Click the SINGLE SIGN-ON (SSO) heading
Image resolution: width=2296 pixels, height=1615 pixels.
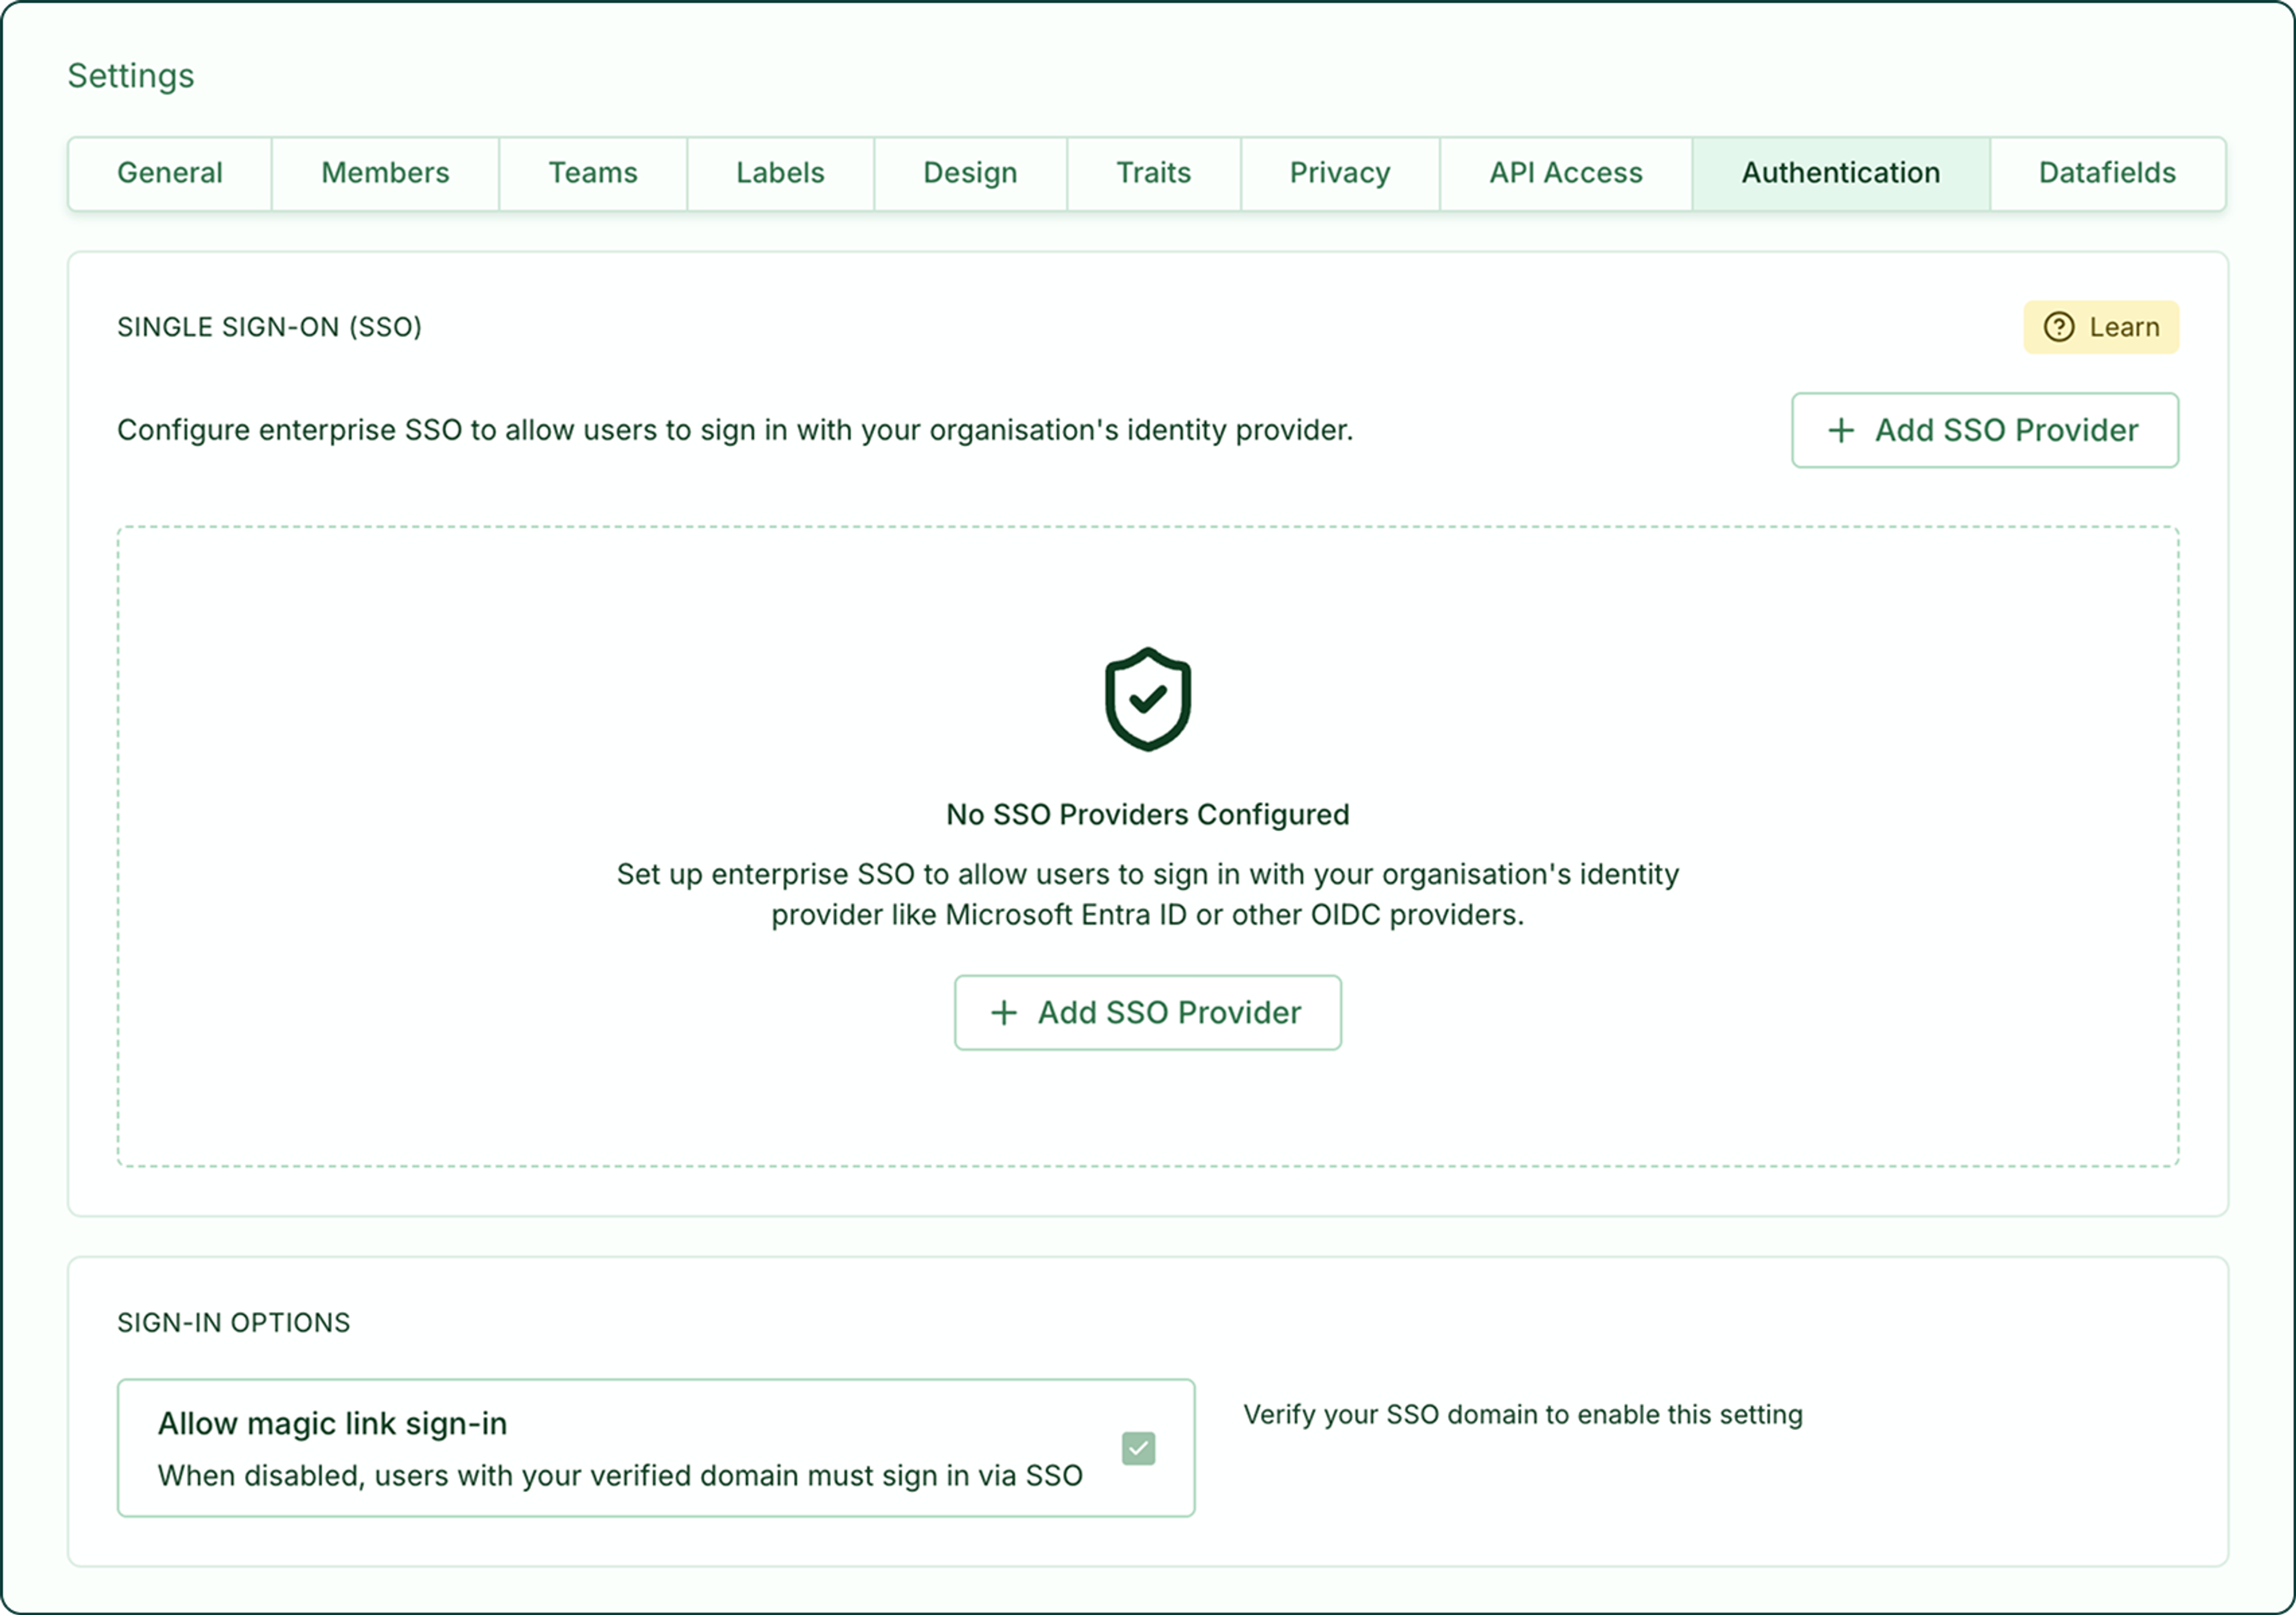270,327
